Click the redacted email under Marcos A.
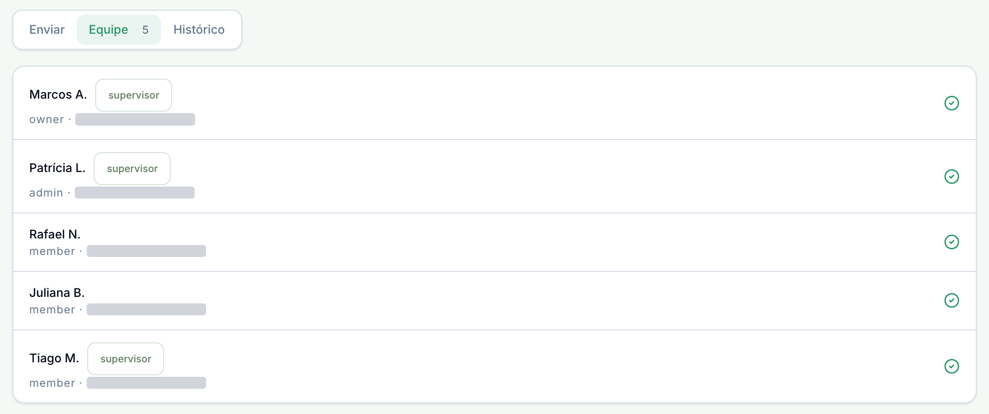Image resolution: width=989 pixels, height=414 pixels. [135, 119]
